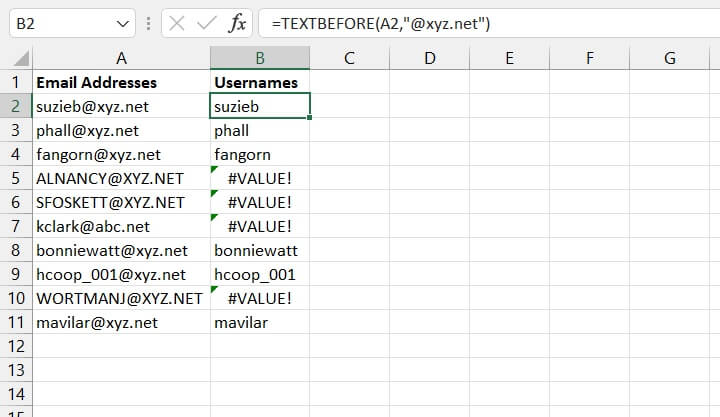Click the Insert Function fx icon
Screen dimensions: 720x417
coord(238,24)
